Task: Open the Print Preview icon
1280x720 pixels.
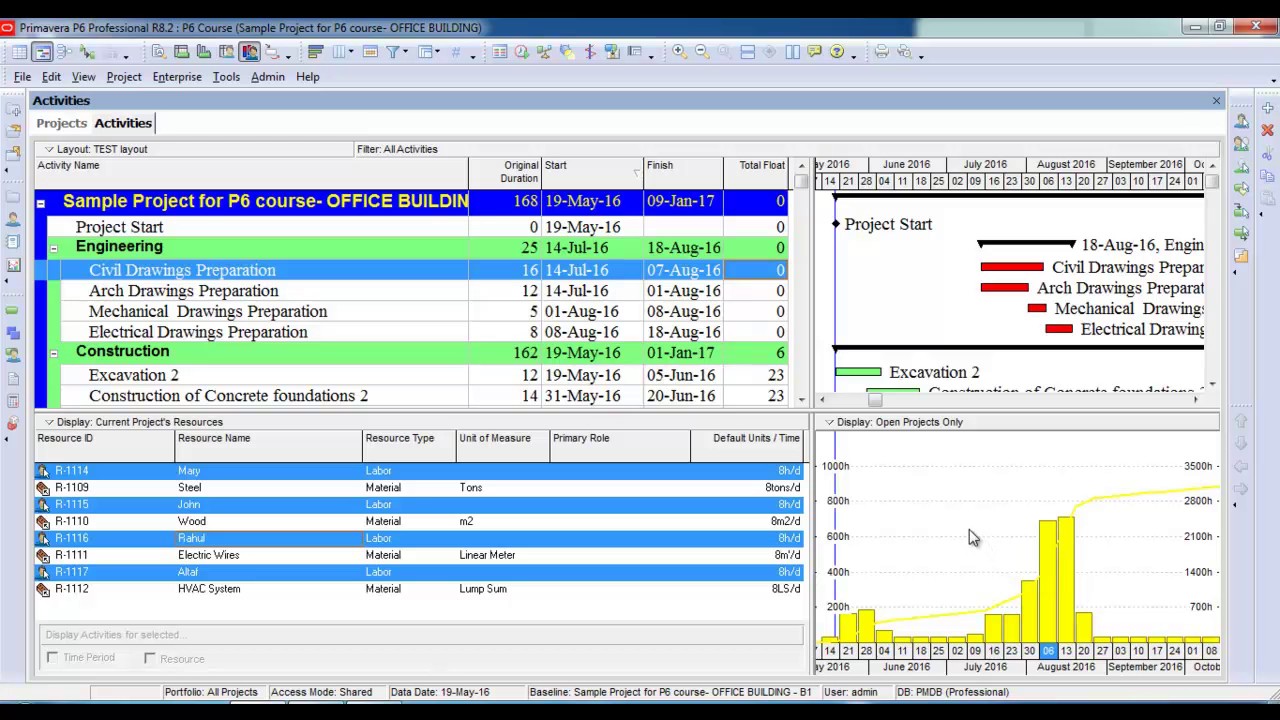Action: tap(904, 52)
